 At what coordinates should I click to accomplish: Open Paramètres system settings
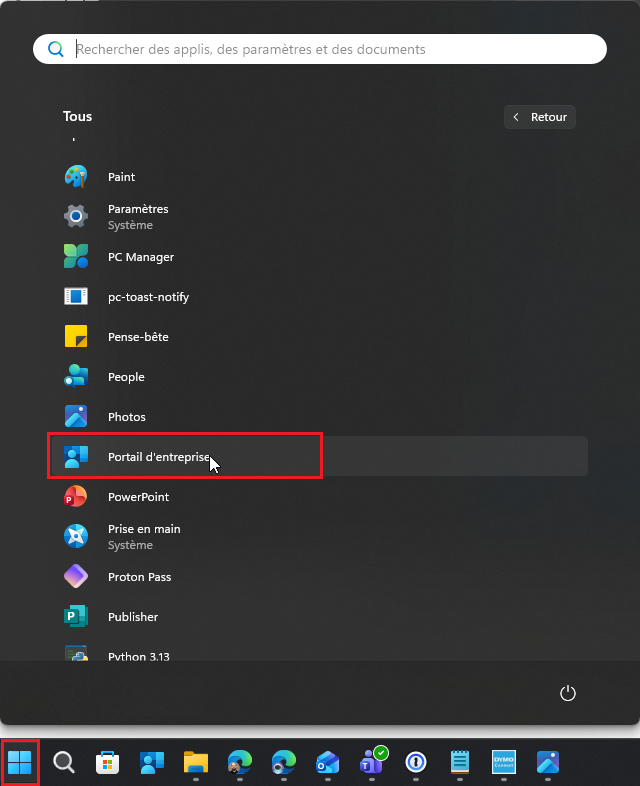point(137,216)
